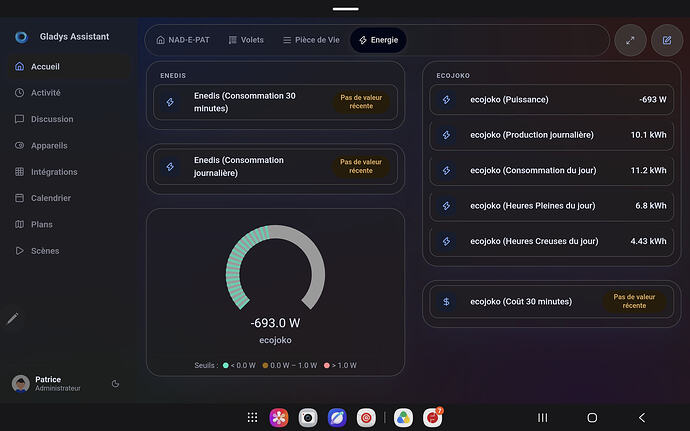Open the blue planet browser app in taskbar
690x431 pixels.
(337, 418)
